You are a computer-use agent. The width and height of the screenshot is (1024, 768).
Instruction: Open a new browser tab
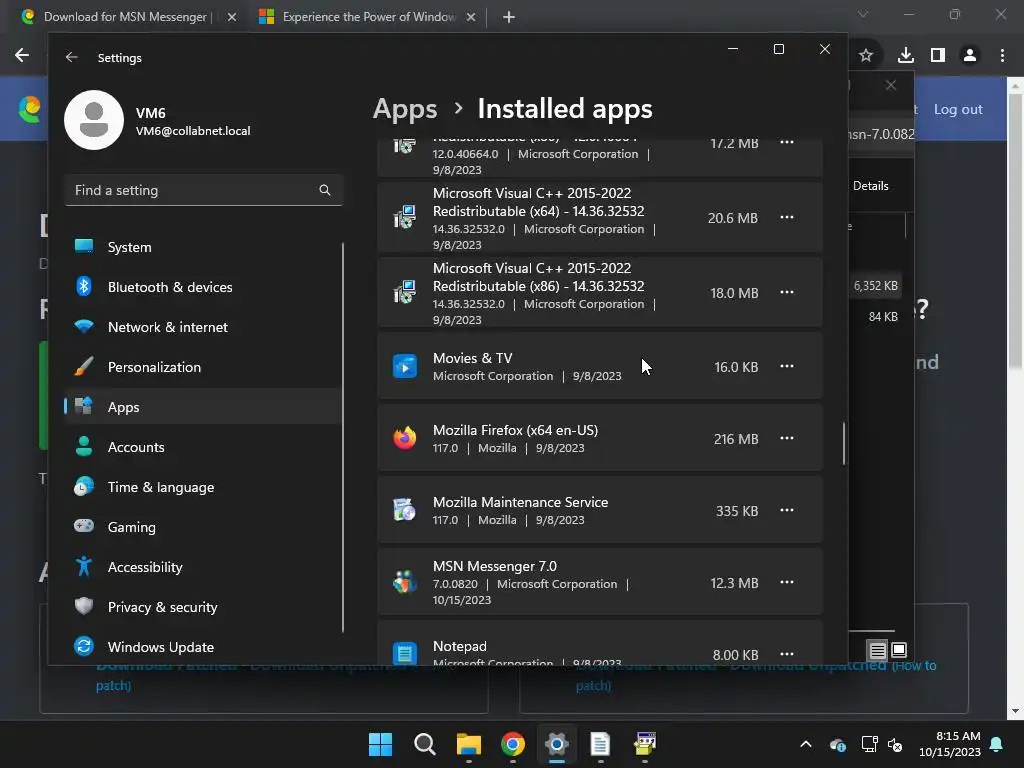pyautogui.click(x=509, y=17)
